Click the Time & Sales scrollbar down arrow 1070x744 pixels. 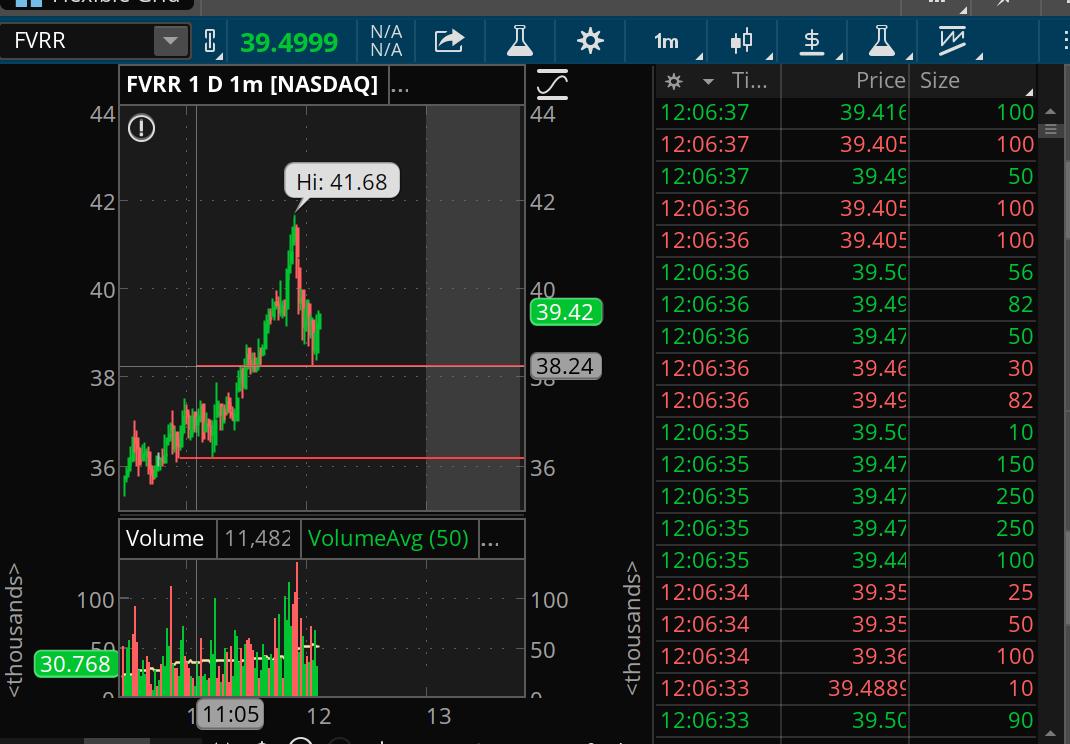pos(1050,734)
